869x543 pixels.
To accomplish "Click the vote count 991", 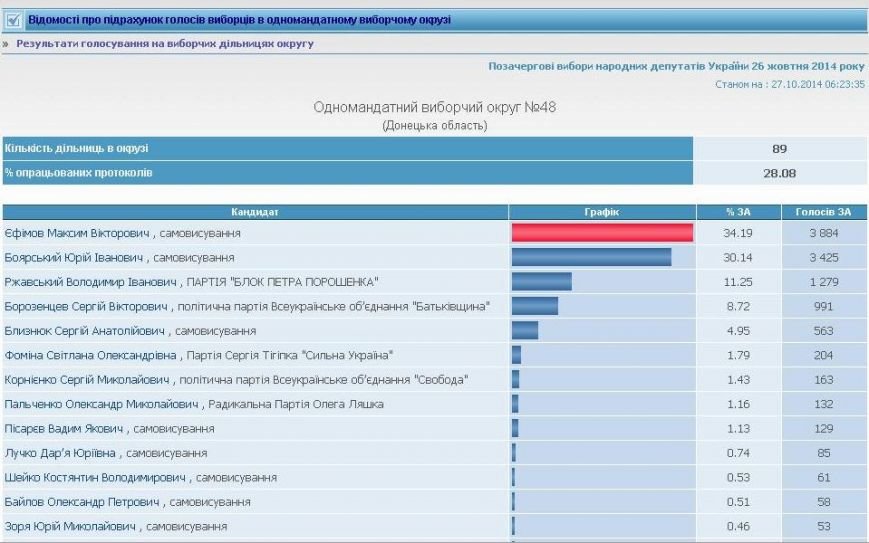I will (x=824, y=306).
